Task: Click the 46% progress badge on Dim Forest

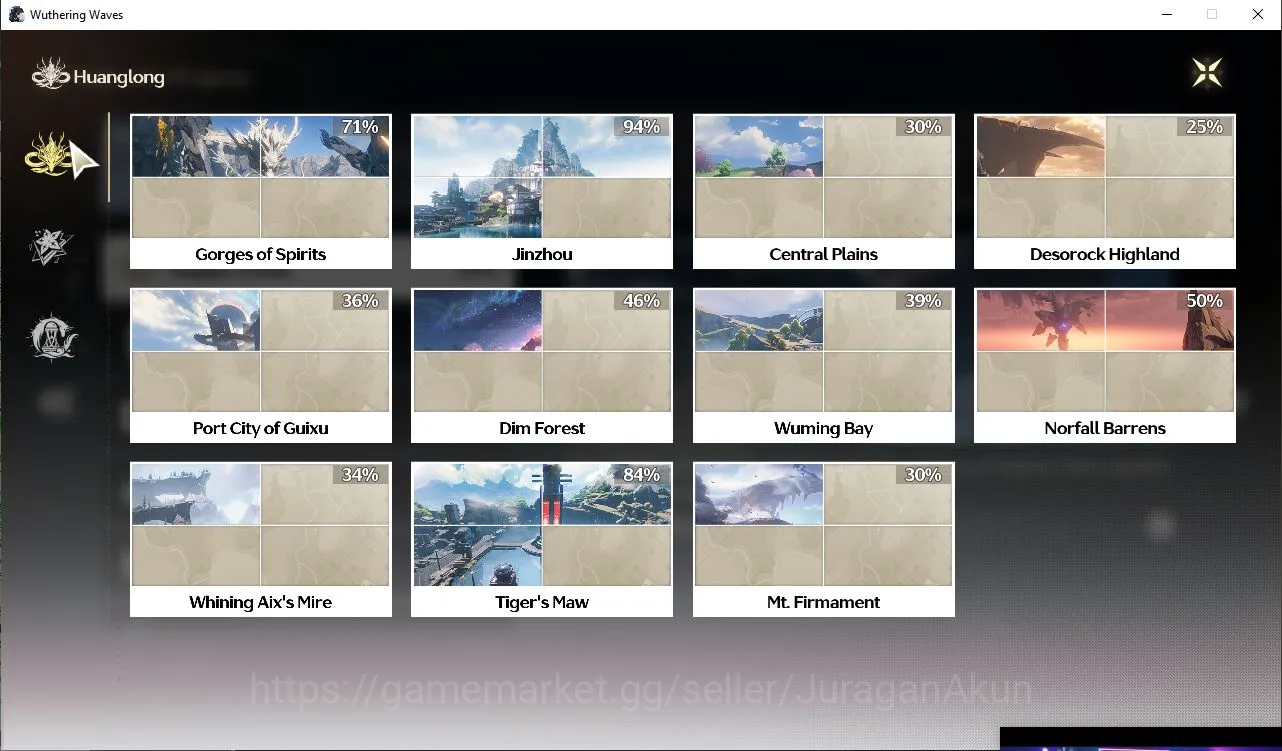Action: point(641,301)
